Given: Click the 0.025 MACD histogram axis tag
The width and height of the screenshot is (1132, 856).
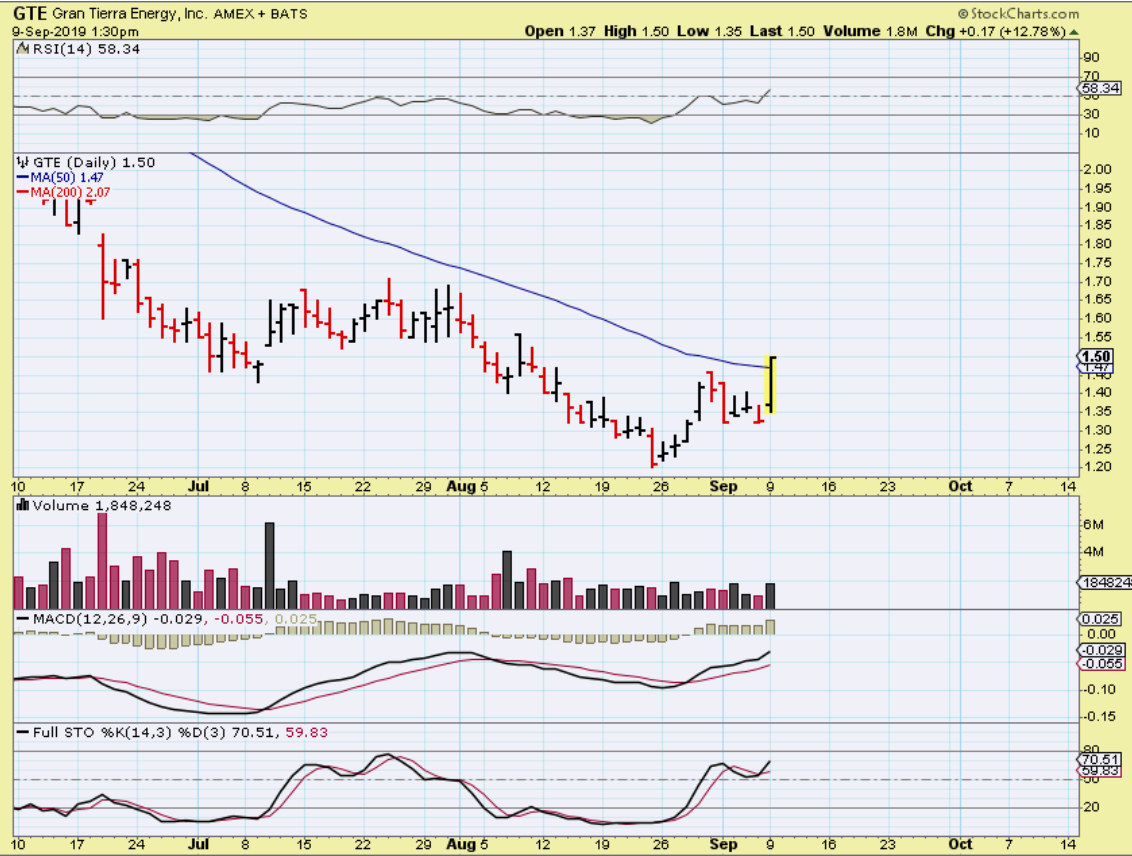Looking at the screenshot, I should pos(1101,619).
